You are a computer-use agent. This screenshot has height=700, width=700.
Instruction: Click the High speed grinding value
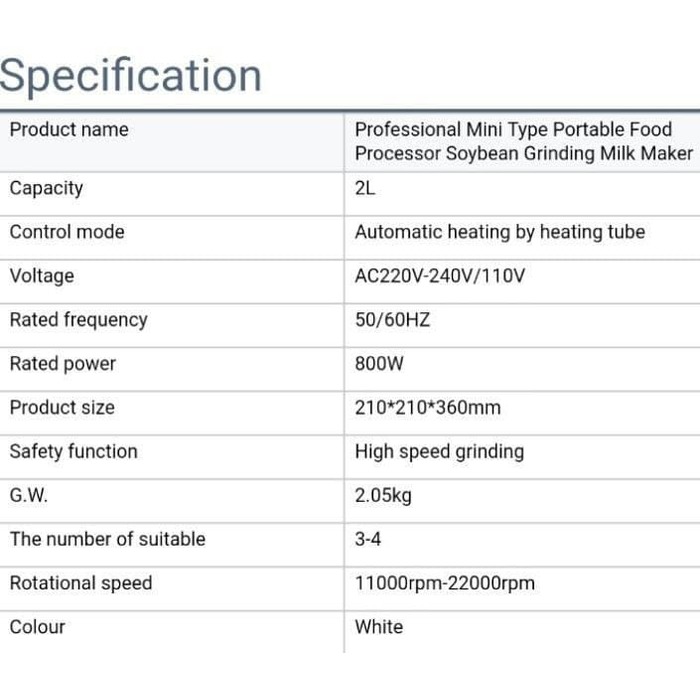point(439,452)
